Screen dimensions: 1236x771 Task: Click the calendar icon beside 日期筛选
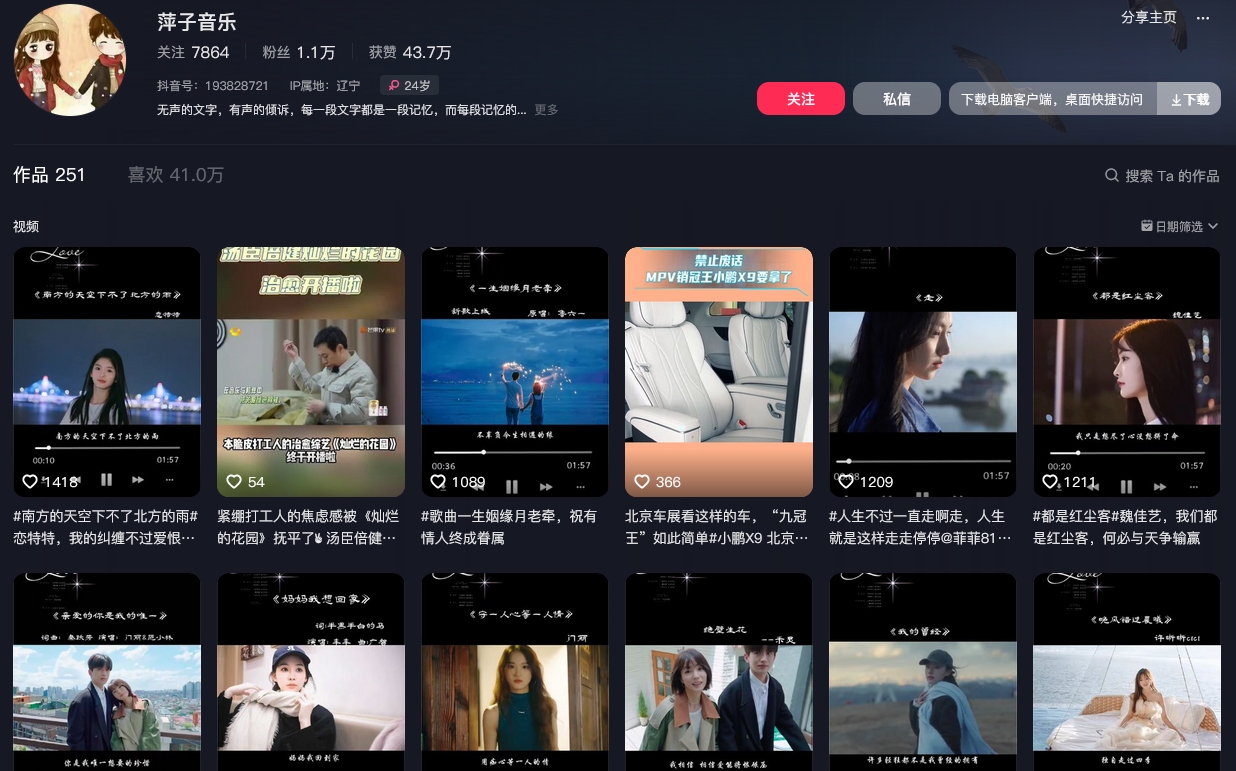pyautogui.click(x=1147, y=226)
